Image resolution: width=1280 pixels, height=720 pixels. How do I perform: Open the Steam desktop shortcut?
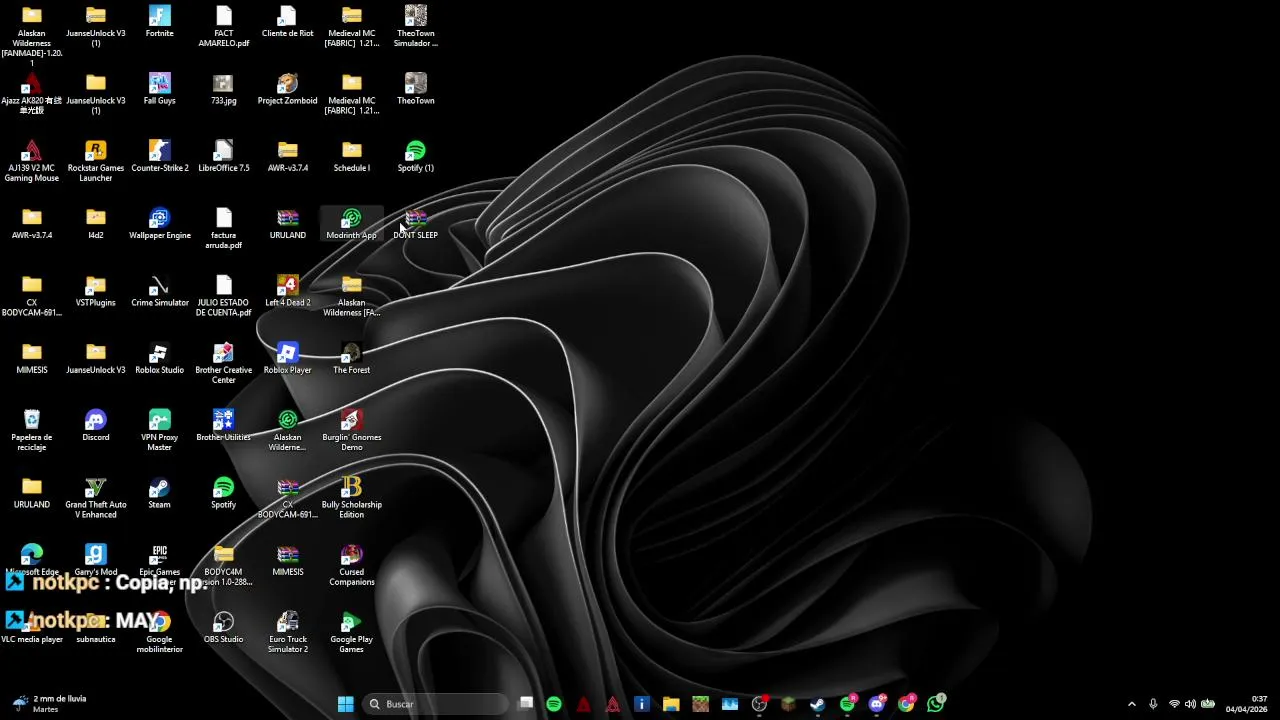(x=159, y=493)
